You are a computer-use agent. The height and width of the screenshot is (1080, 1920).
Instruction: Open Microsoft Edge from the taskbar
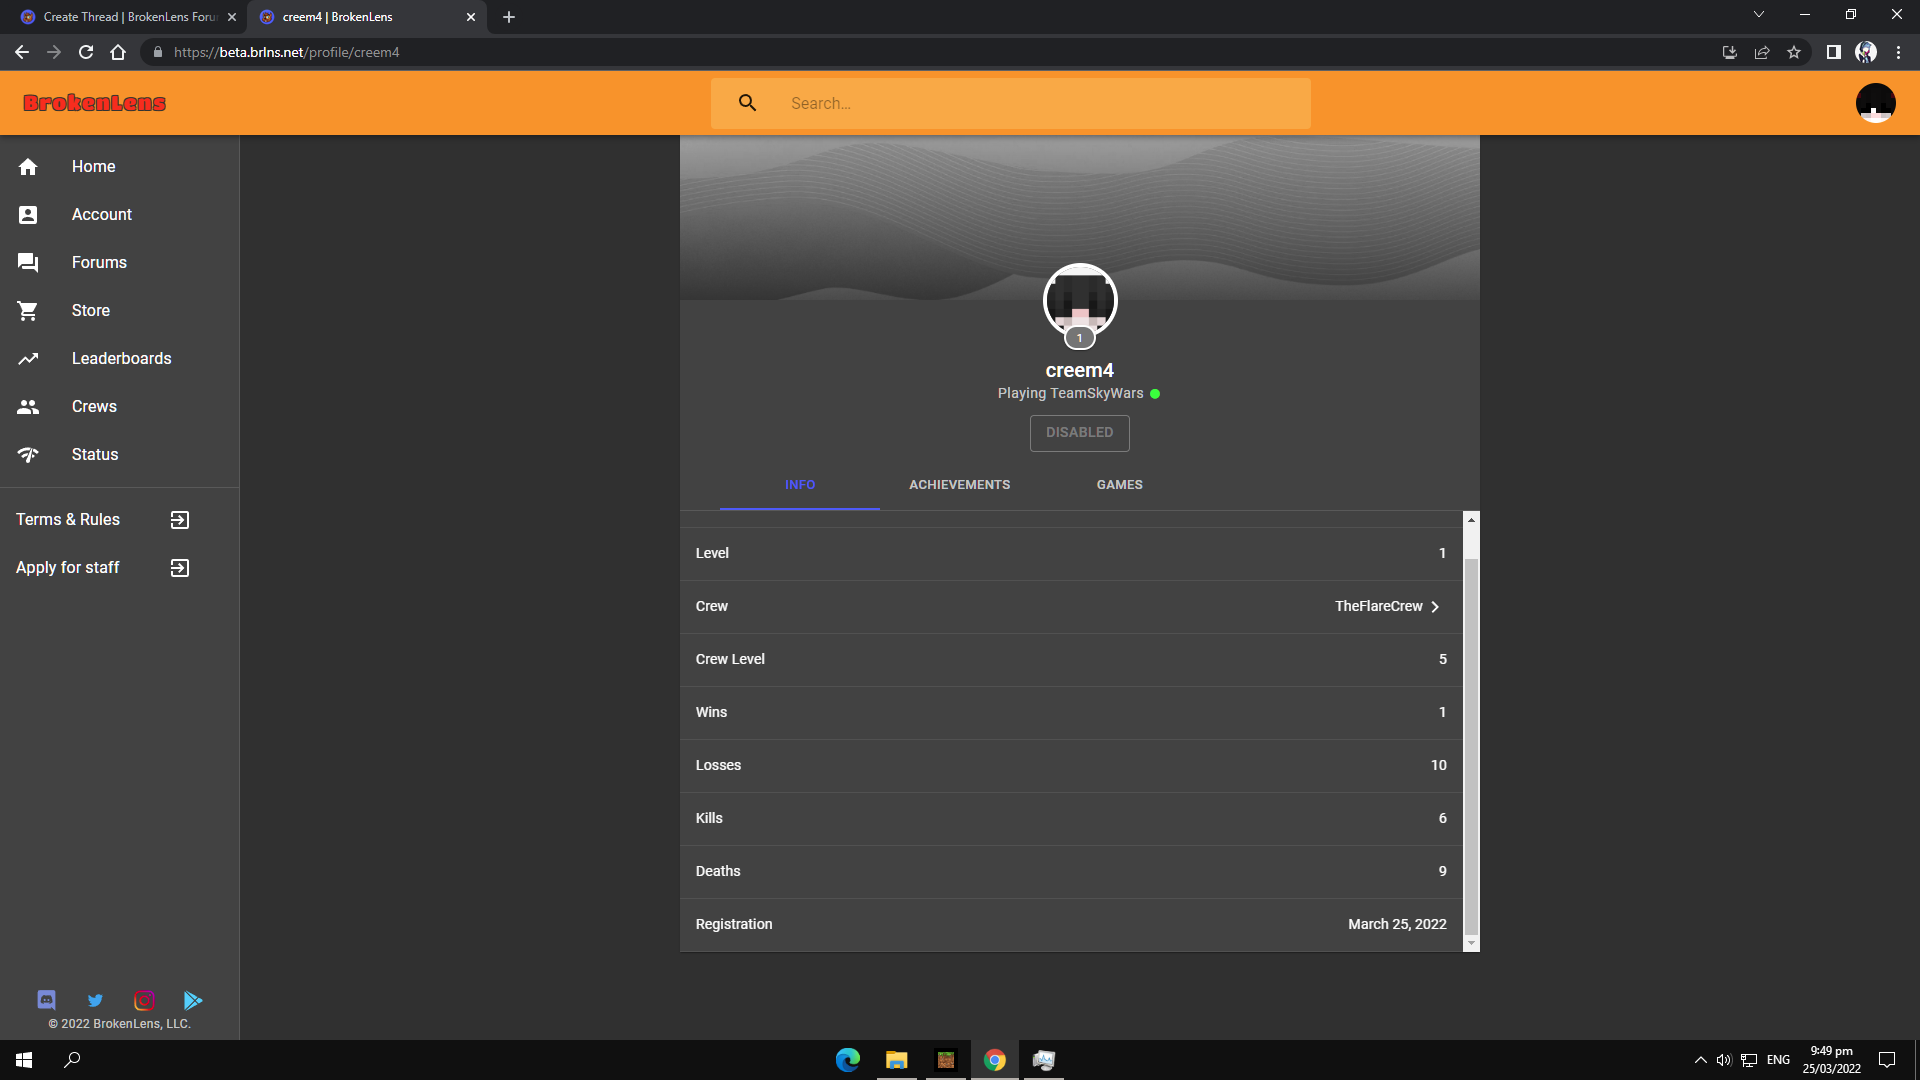coord(847,1060)
